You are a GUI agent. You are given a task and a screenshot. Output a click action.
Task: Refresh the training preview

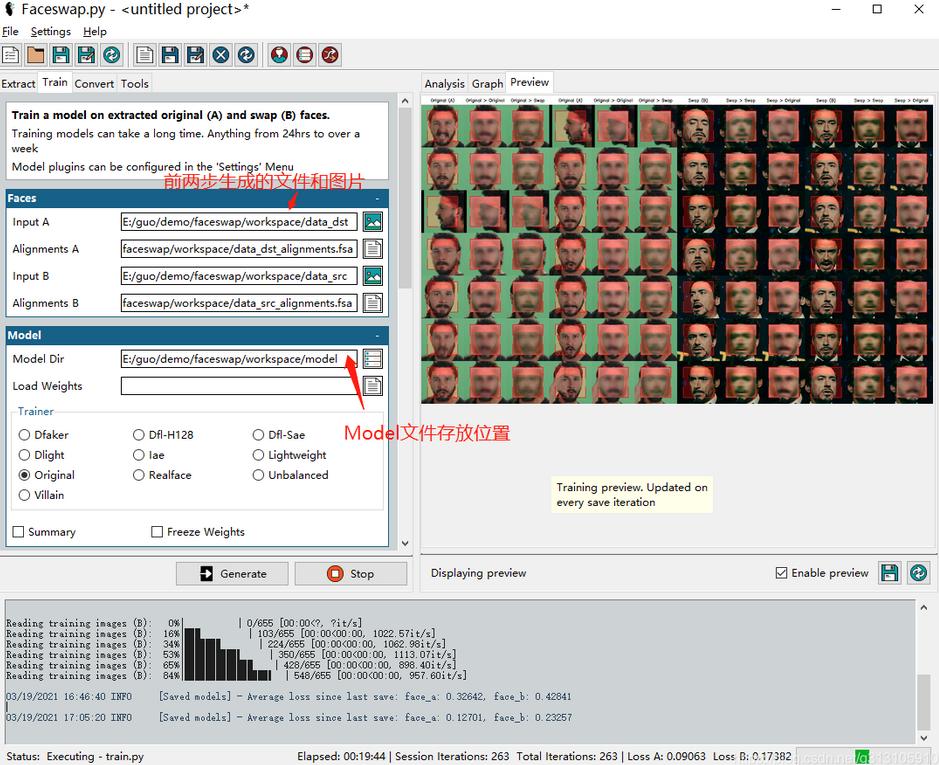918,573
